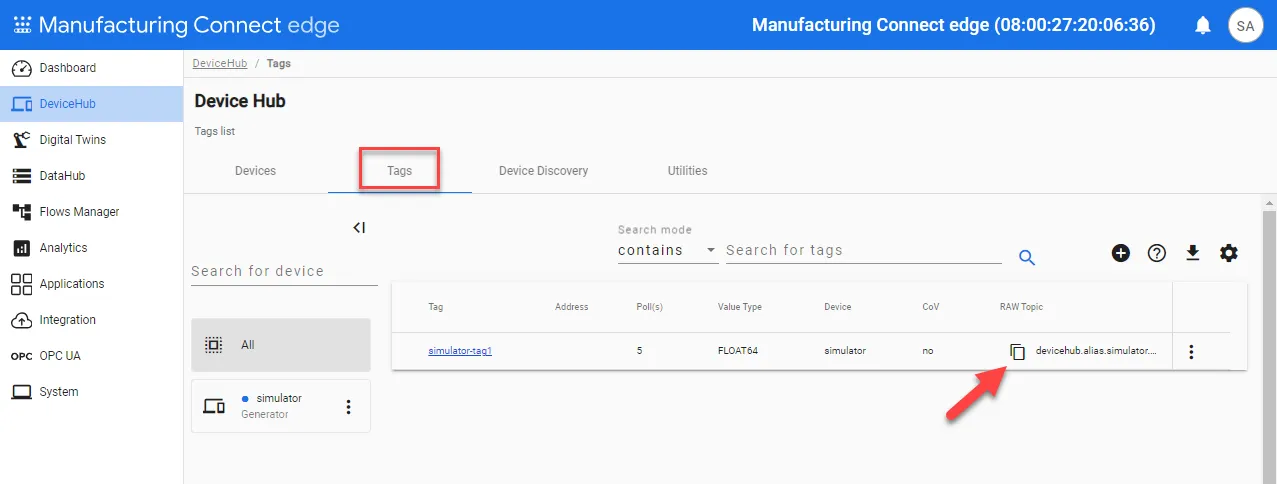
Task: Open Analytics section
Action: tap(91, 248)
